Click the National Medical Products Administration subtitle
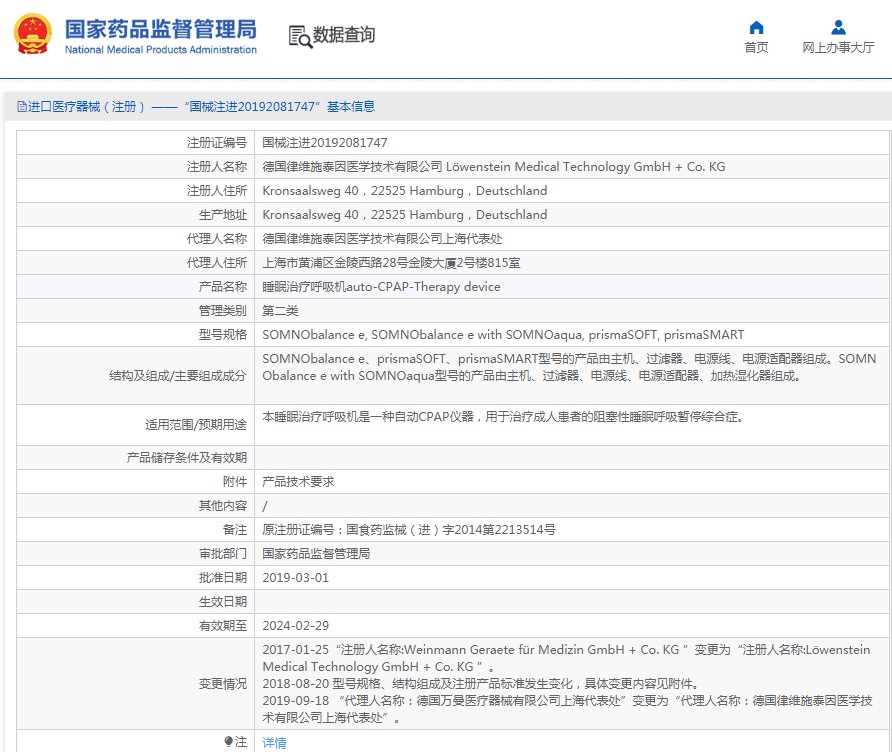This screenshot has height=752, width=892. coord(160,49)
